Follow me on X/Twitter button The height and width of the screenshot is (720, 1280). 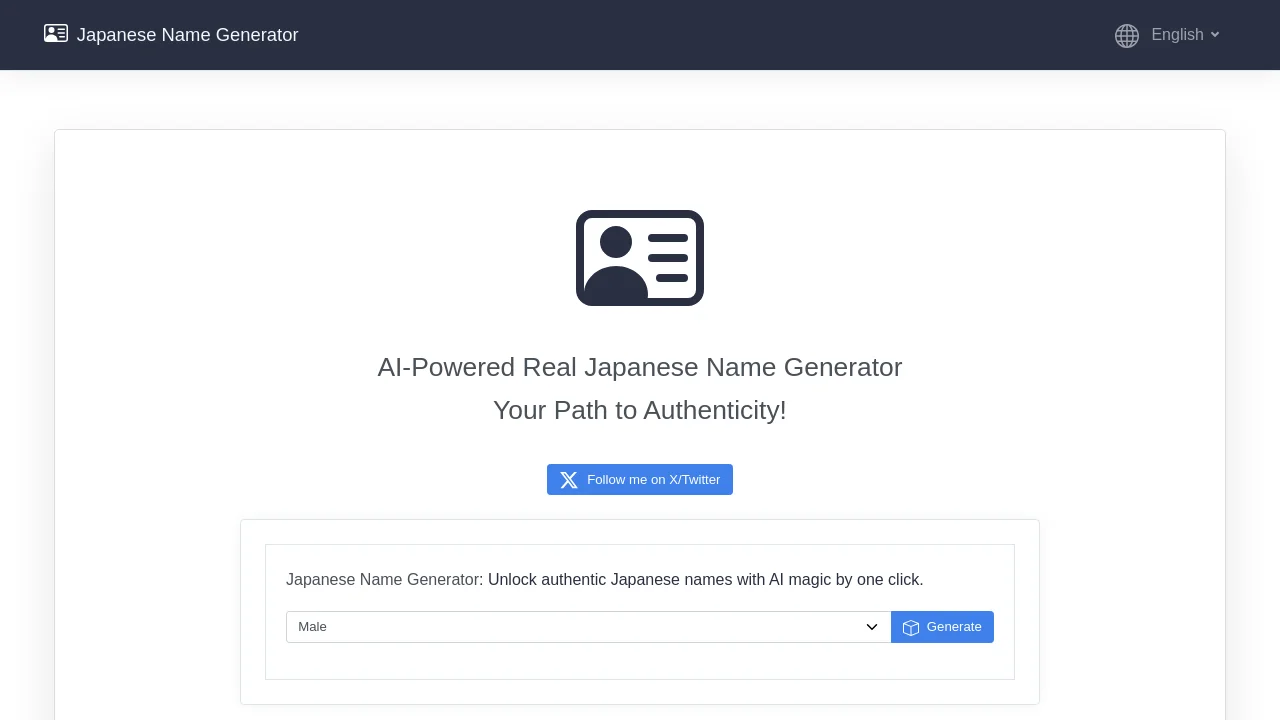click(640, 479)
